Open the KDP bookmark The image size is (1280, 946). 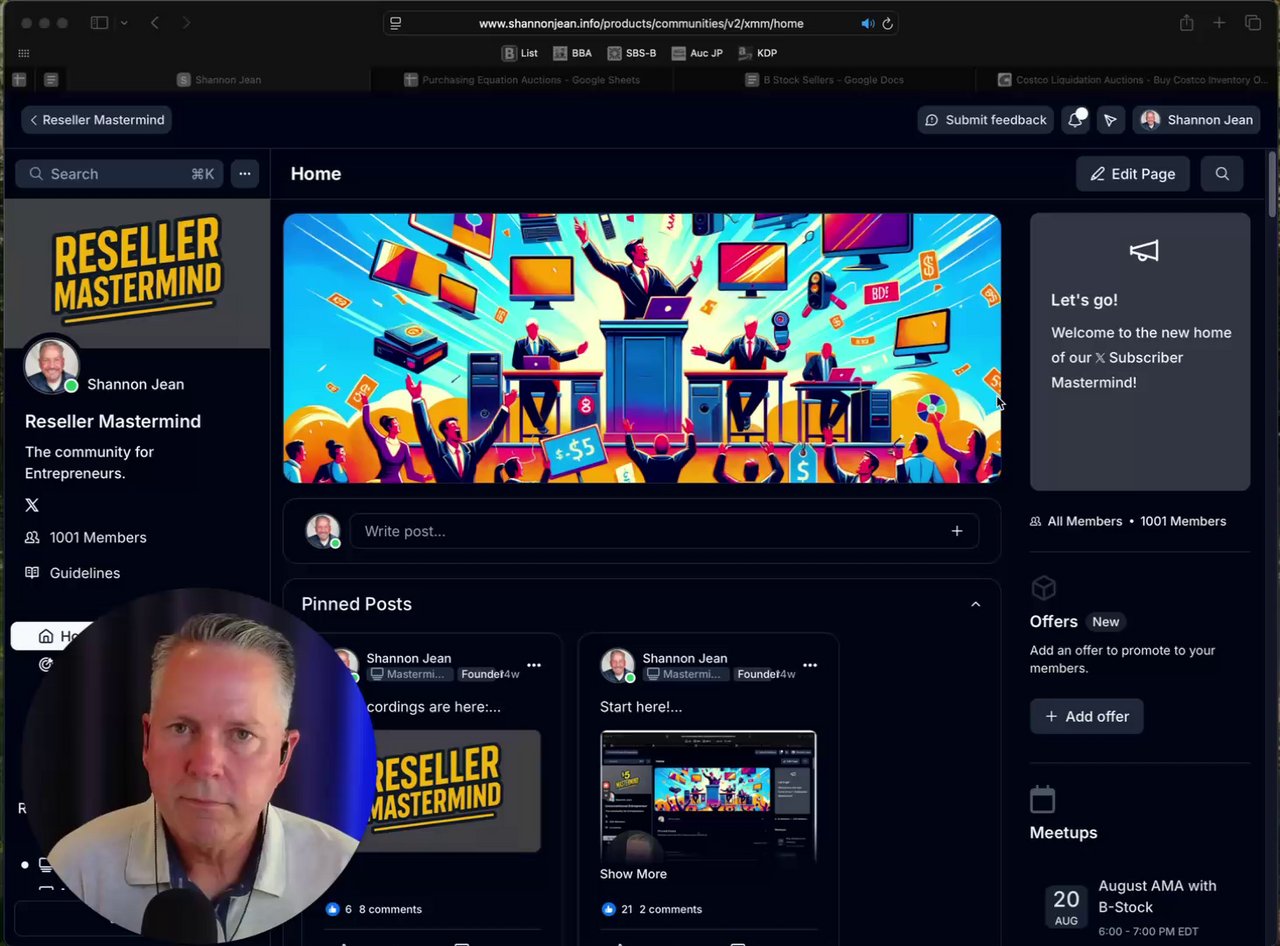pyautogui.click(x=758, y=53)
